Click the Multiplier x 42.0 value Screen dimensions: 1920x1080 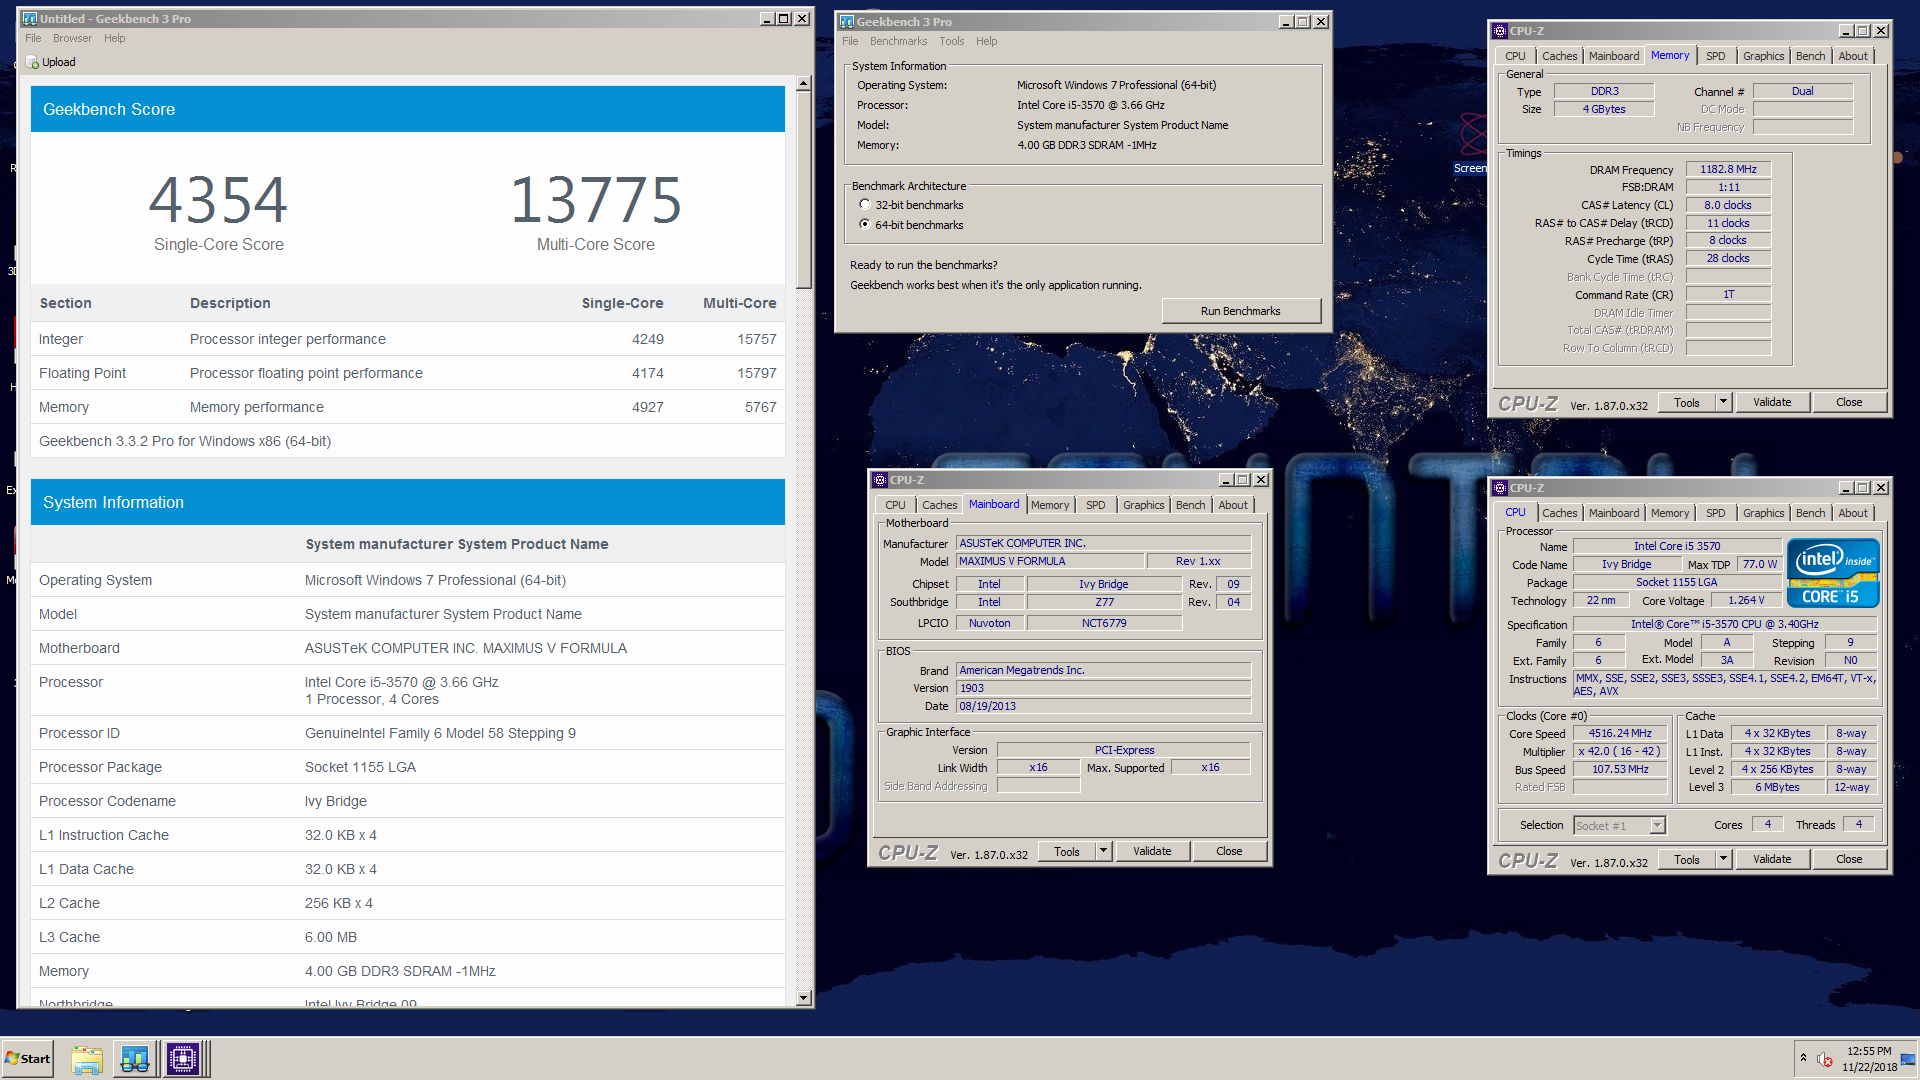pos(1620,752)
